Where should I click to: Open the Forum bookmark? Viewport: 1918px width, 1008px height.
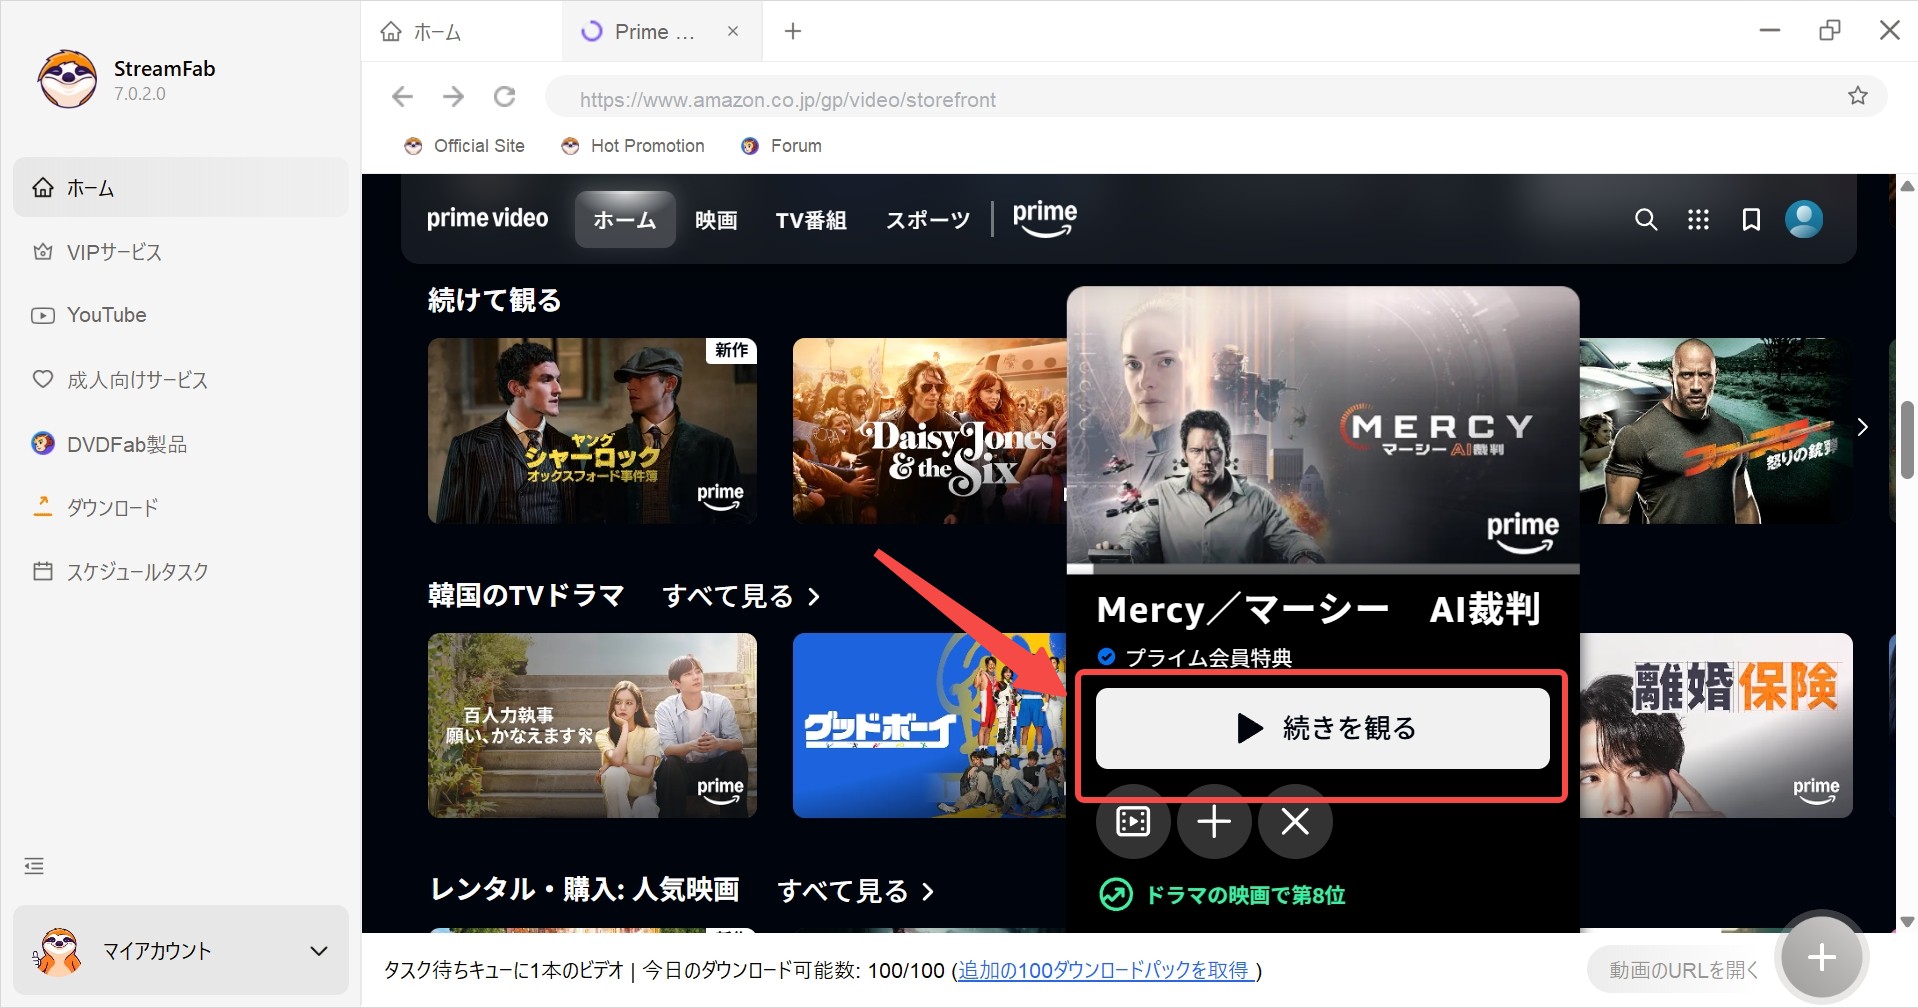(x=782, y=146)
